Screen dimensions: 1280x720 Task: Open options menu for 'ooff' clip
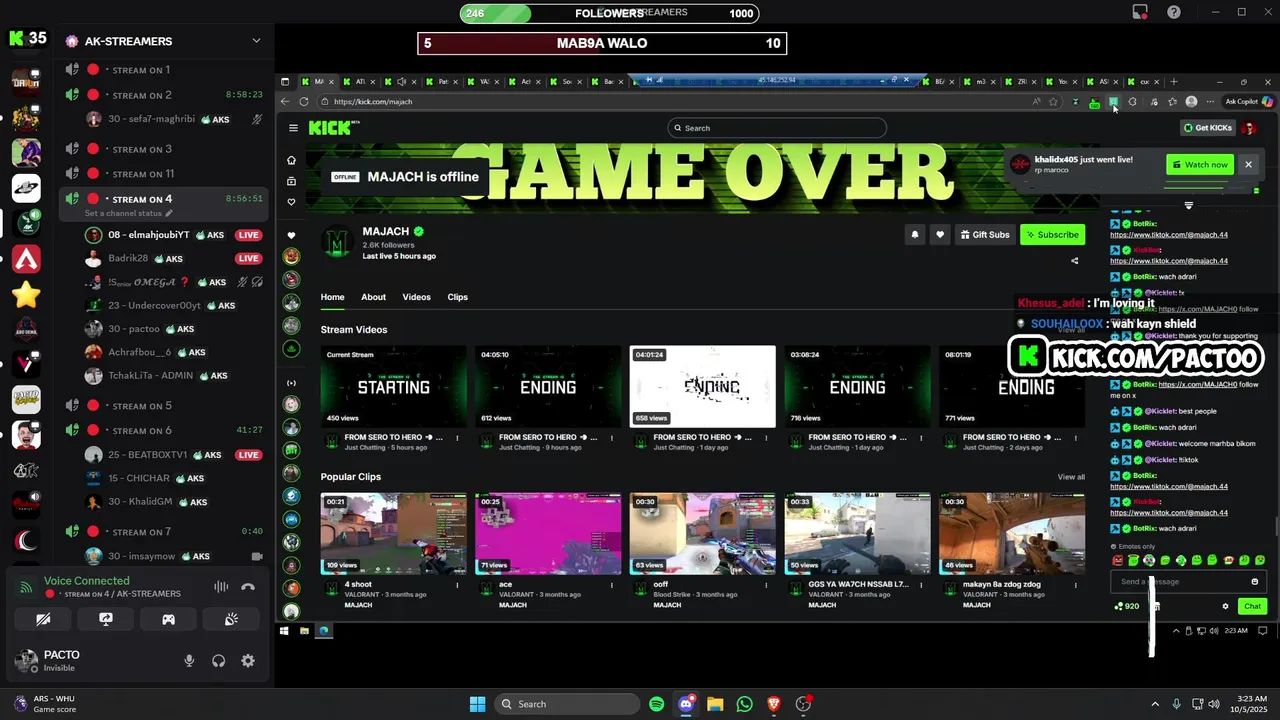(767, 584)
